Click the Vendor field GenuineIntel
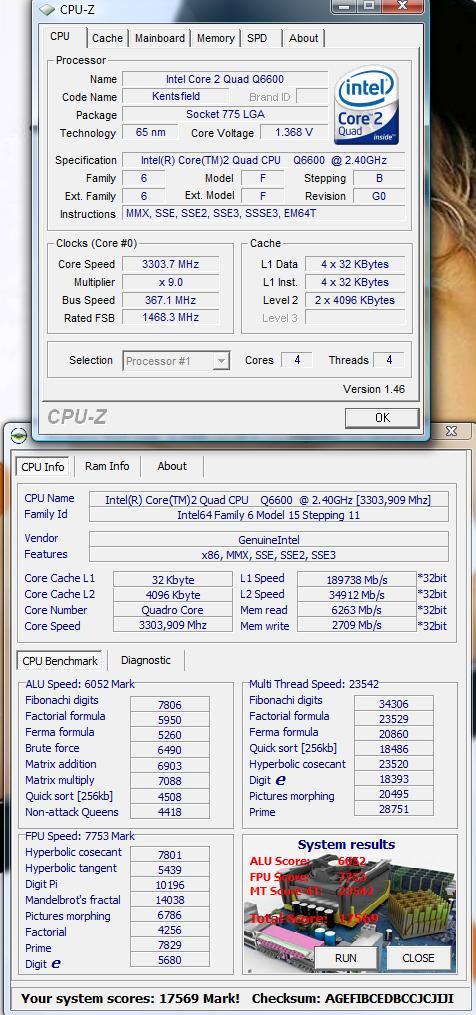Viewport: 476px width, 1015px height. (268, 539)
